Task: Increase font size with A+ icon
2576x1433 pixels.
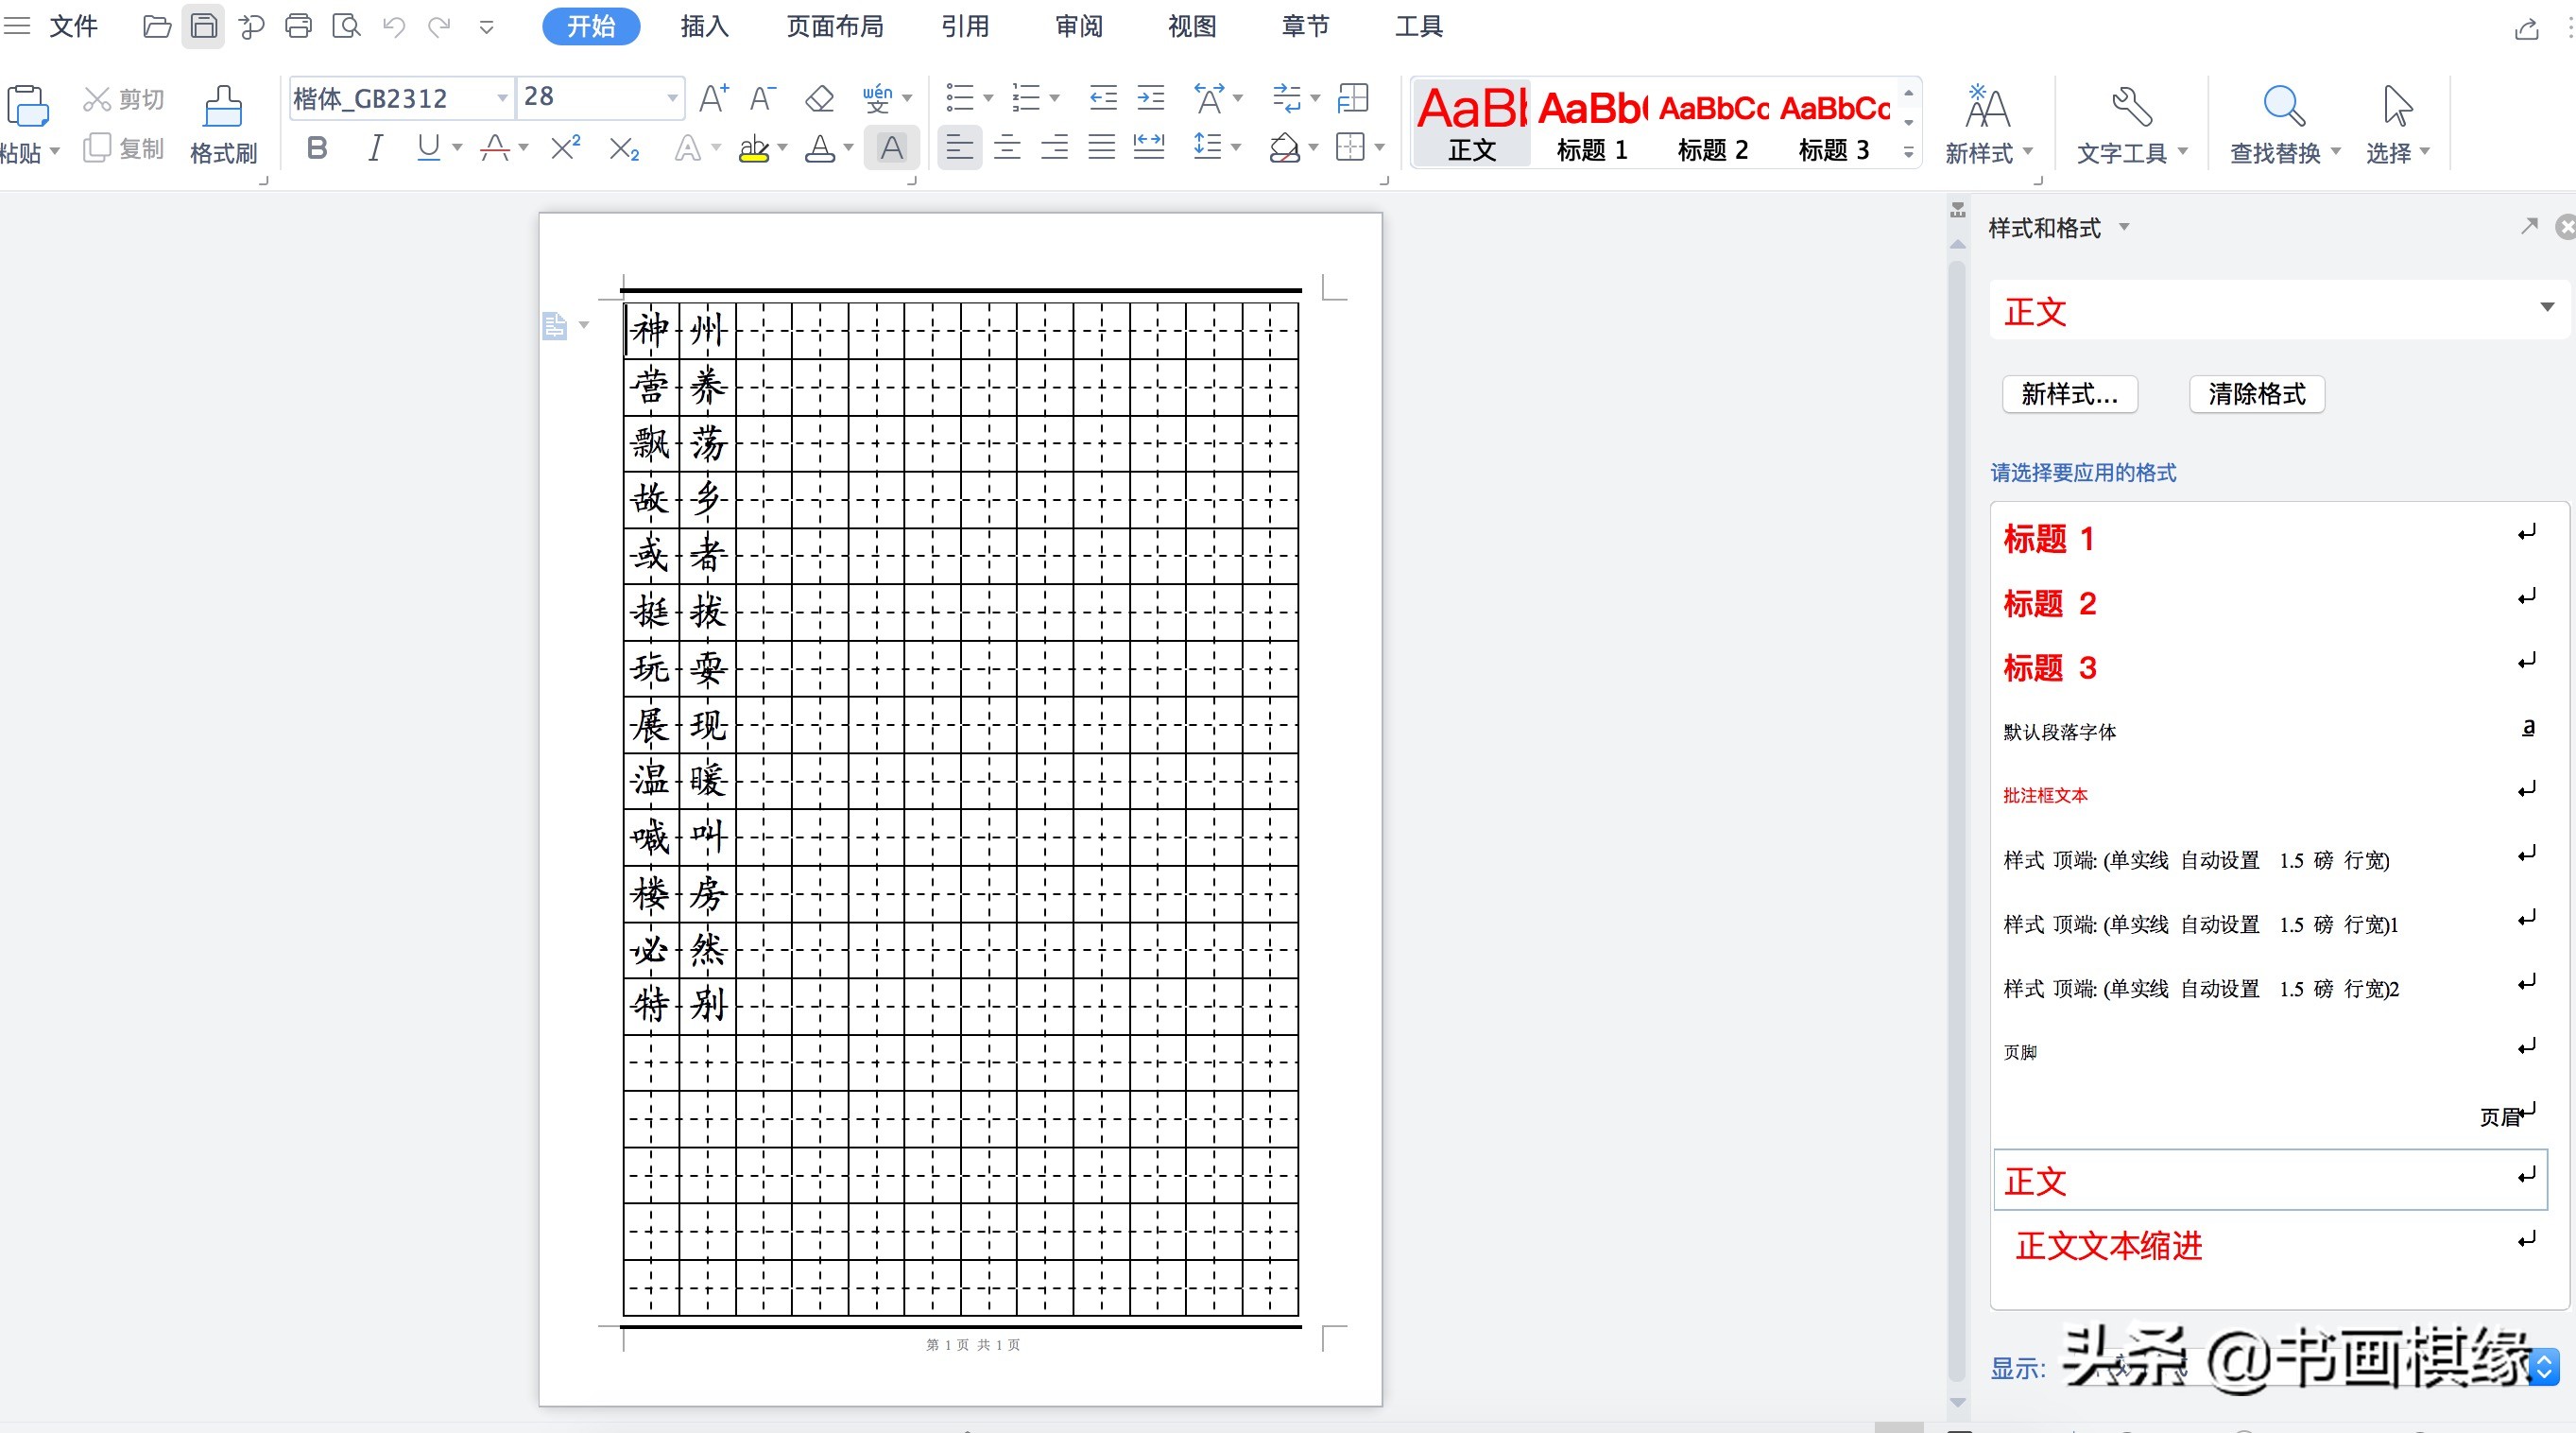Action: pyautogui.click(x=714, y=98)
